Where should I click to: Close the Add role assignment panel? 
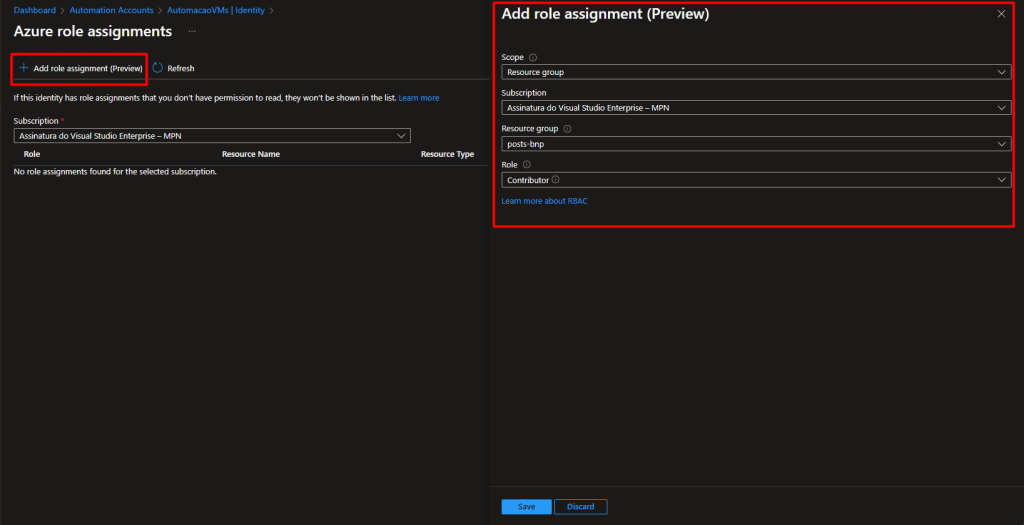pos(1001,14)
